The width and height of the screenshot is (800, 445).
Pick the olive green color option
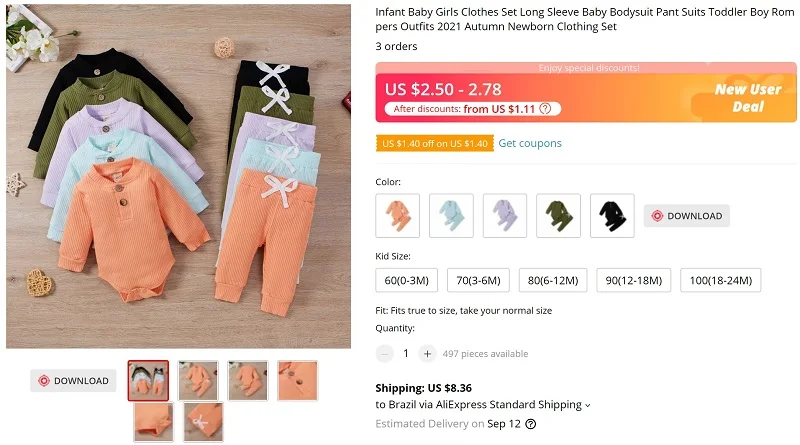pyautogui.click(x=559, y=215)
